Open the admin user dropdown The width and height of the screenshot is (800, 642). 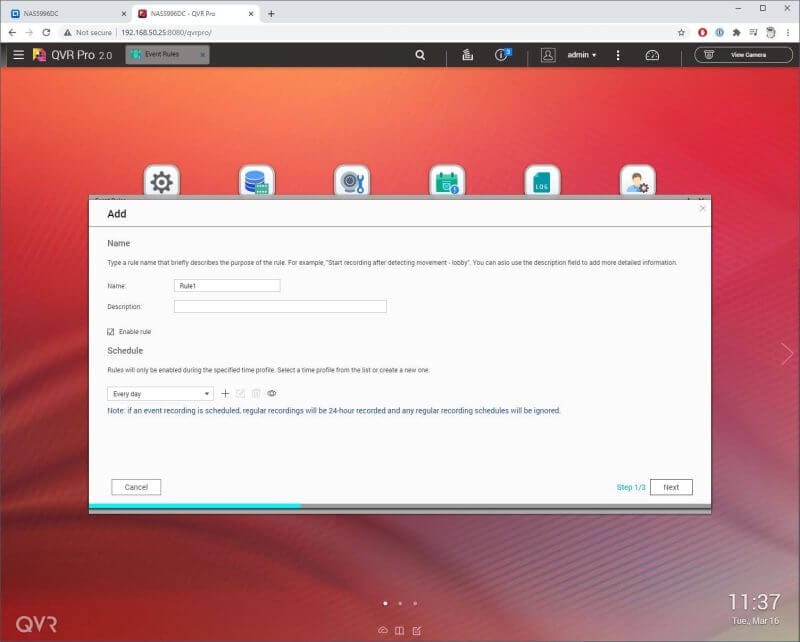(582, 55)
